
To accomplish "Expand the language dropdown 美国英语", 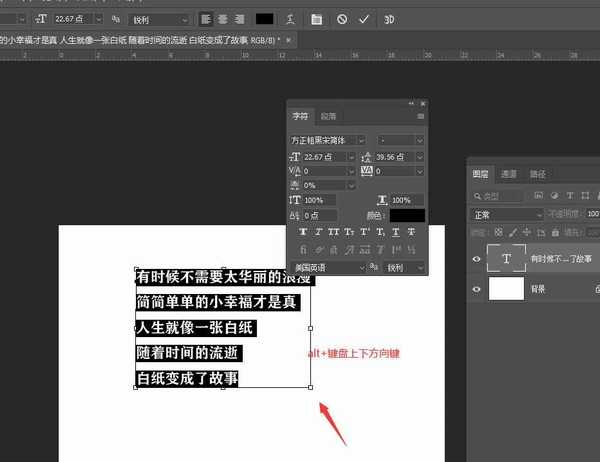I will point(326,267).
